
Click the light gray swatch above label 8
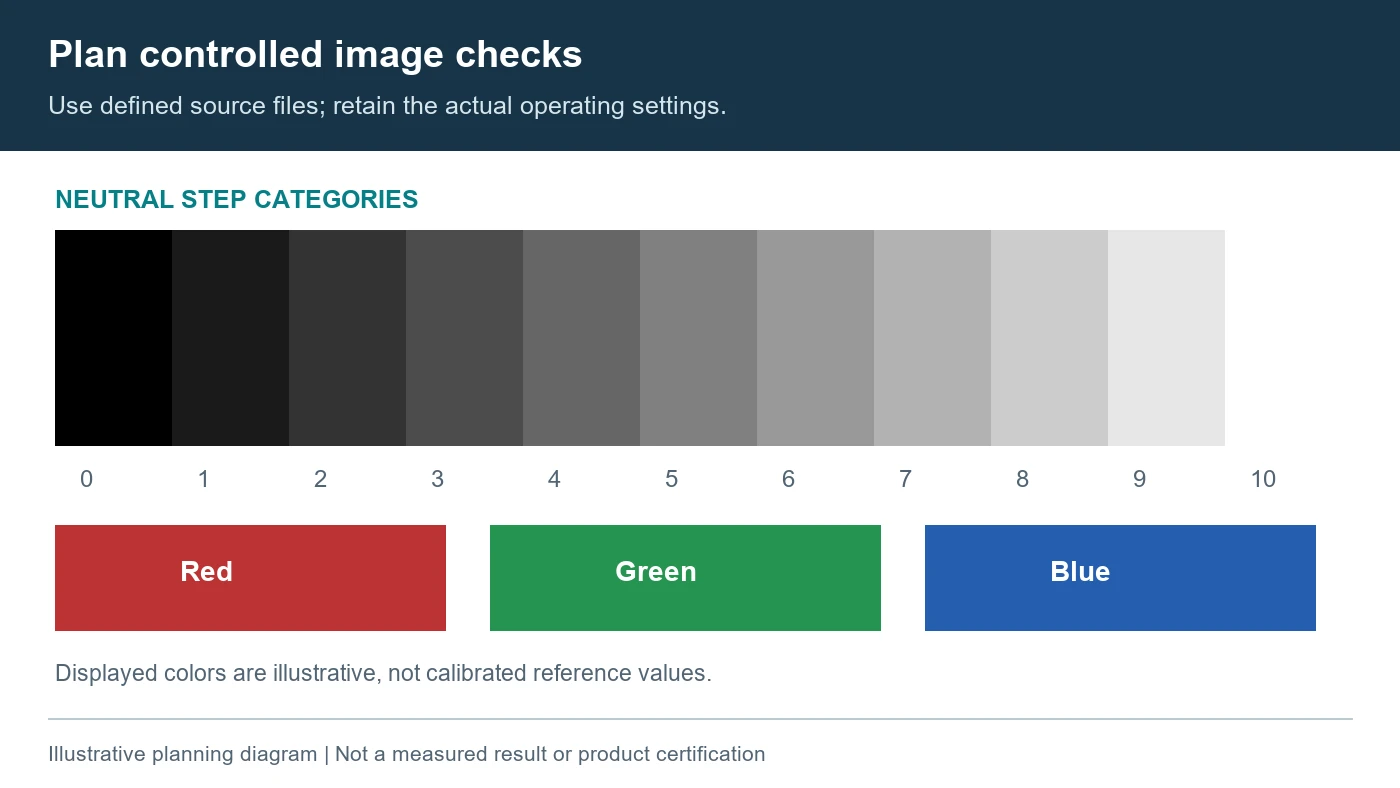coord(1049,338)
